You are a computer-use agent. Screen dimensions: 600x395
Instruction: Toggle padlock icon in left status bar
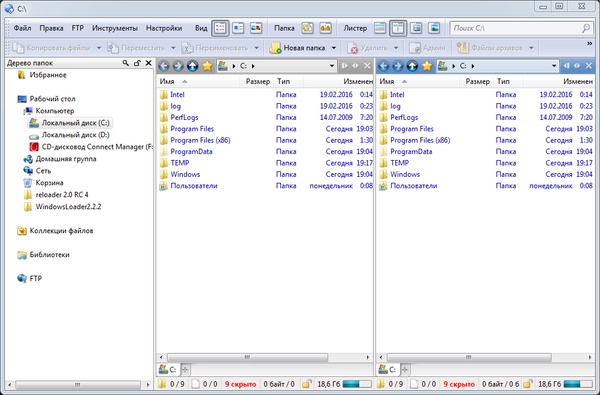pyautogui.click(x=306, y=384)
